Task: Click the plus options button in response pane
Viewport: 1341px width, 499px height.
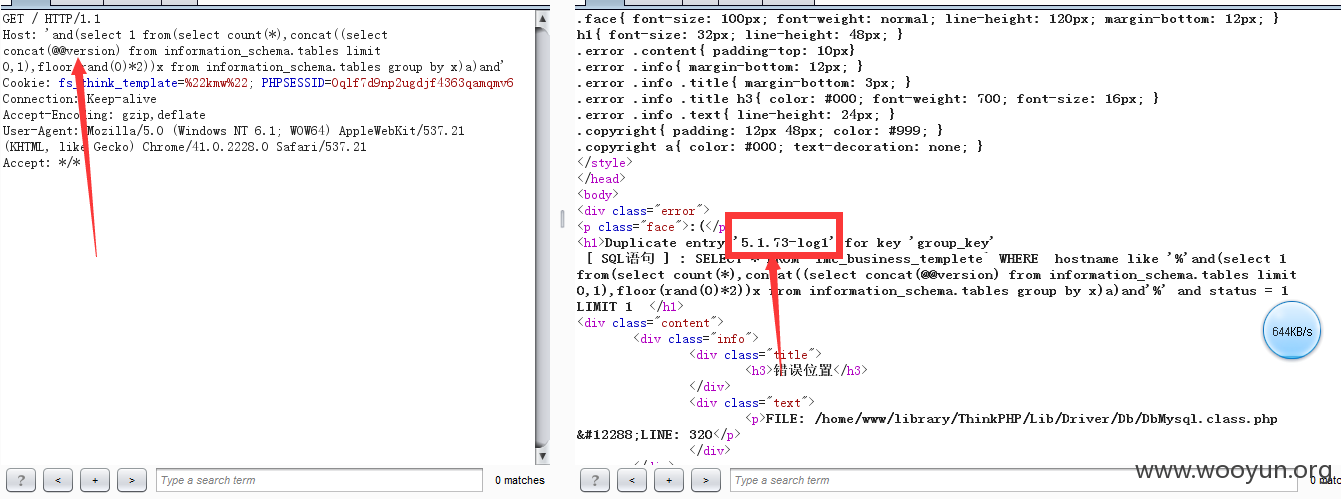Action: point(669,480)
